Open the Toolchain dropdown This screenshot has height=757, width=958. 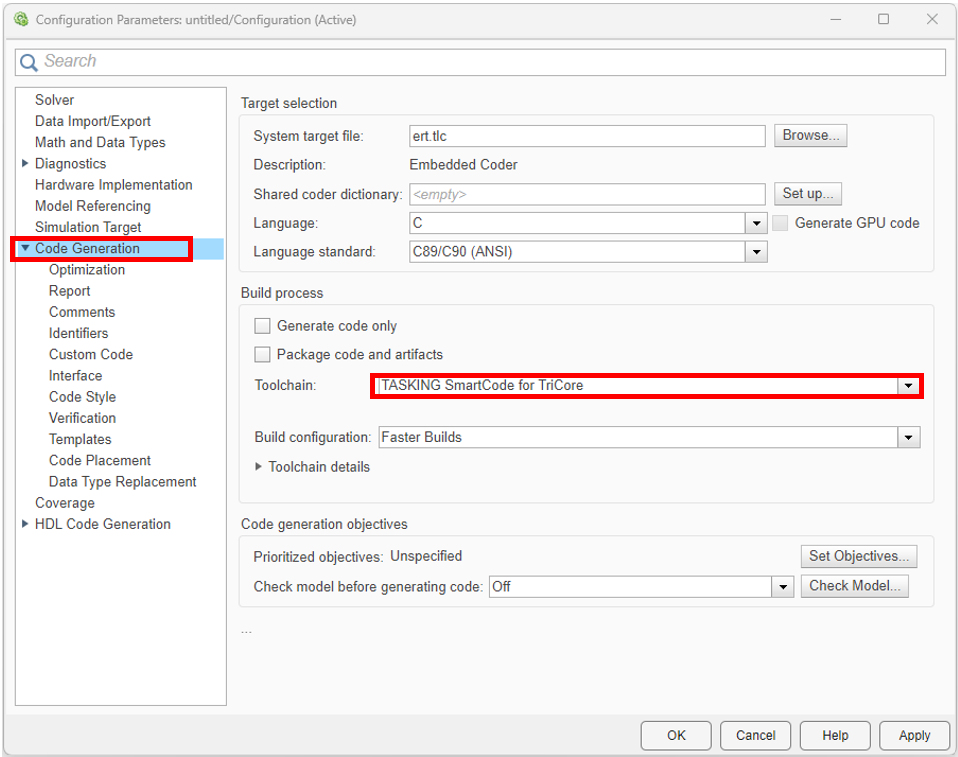(909, 386)
